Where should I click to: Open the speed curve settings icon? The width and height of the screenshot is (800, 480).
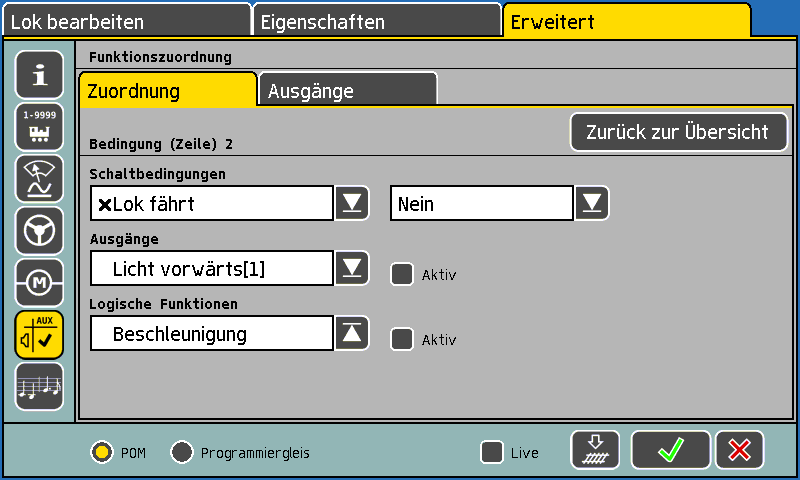[x=39, y=179]
